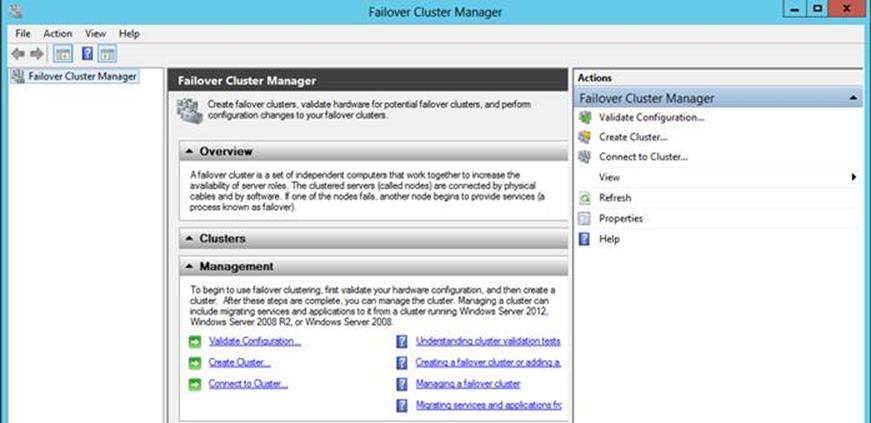This screenshot has width=871, height=423.
Task: Click green arrow icon beside Validate Configuration link
Action: (x=195, y=342)
